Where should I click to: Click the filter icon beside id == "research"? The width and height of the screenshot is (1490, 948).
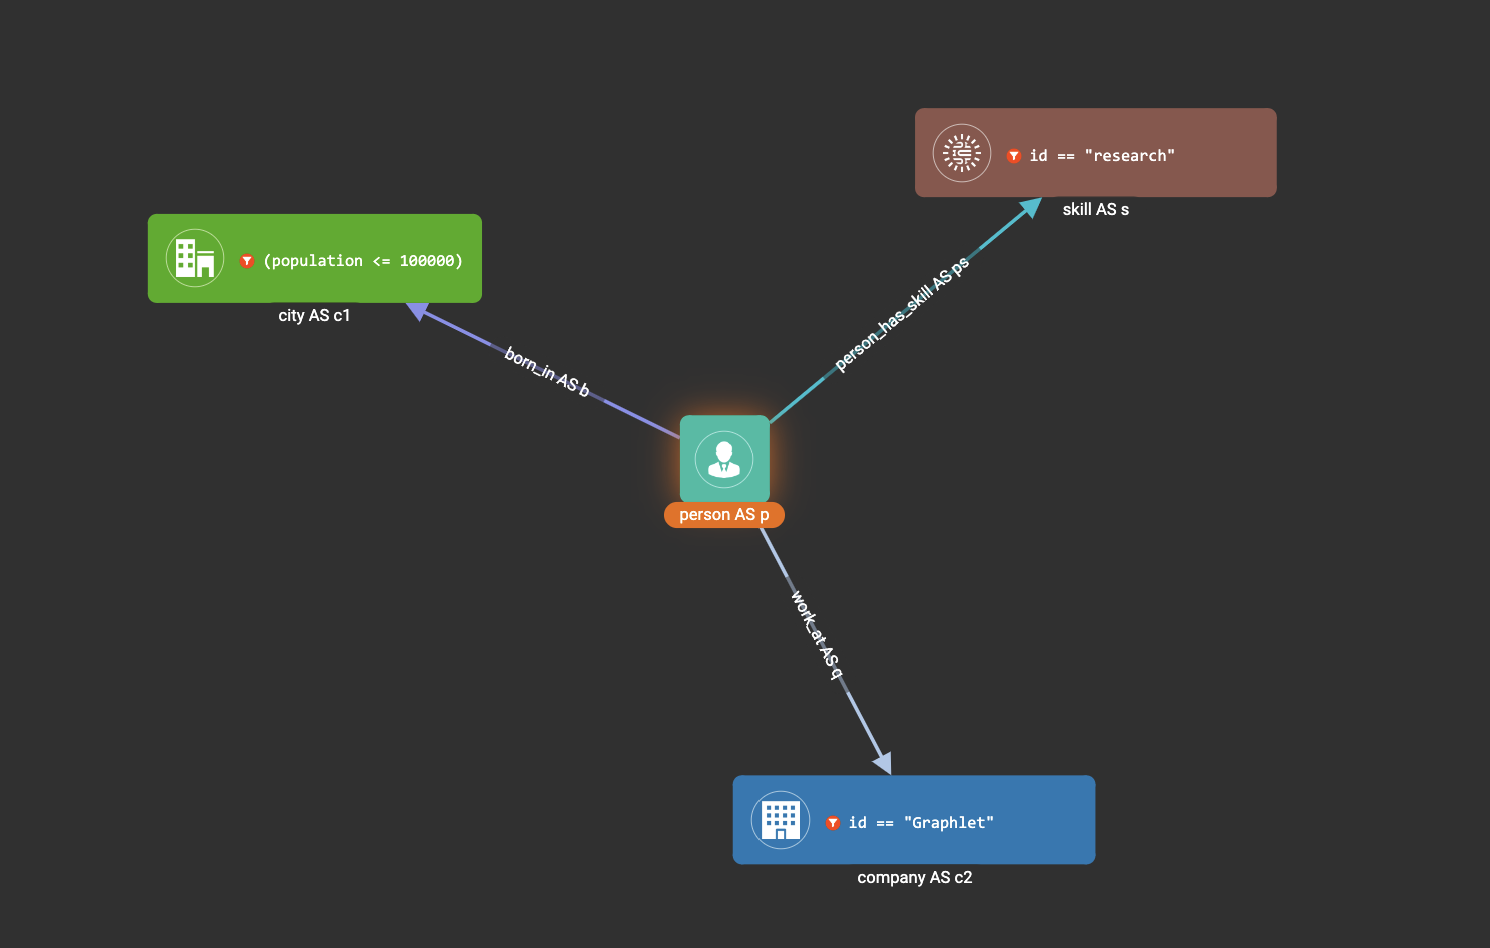coord(1014,156)
